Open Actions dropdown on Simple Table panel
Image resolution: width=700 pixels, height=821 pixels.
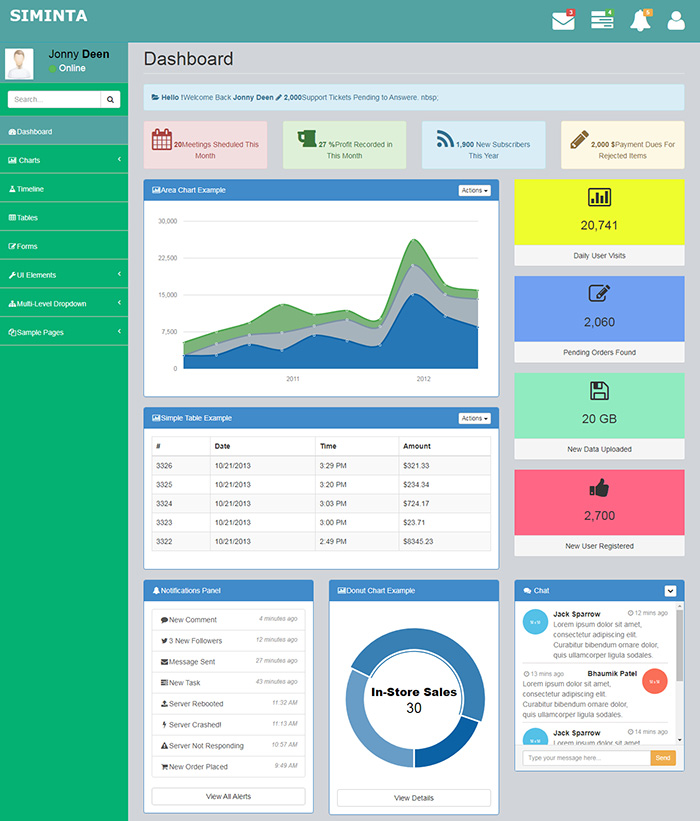pyautogui.click(x=474, y=418)
